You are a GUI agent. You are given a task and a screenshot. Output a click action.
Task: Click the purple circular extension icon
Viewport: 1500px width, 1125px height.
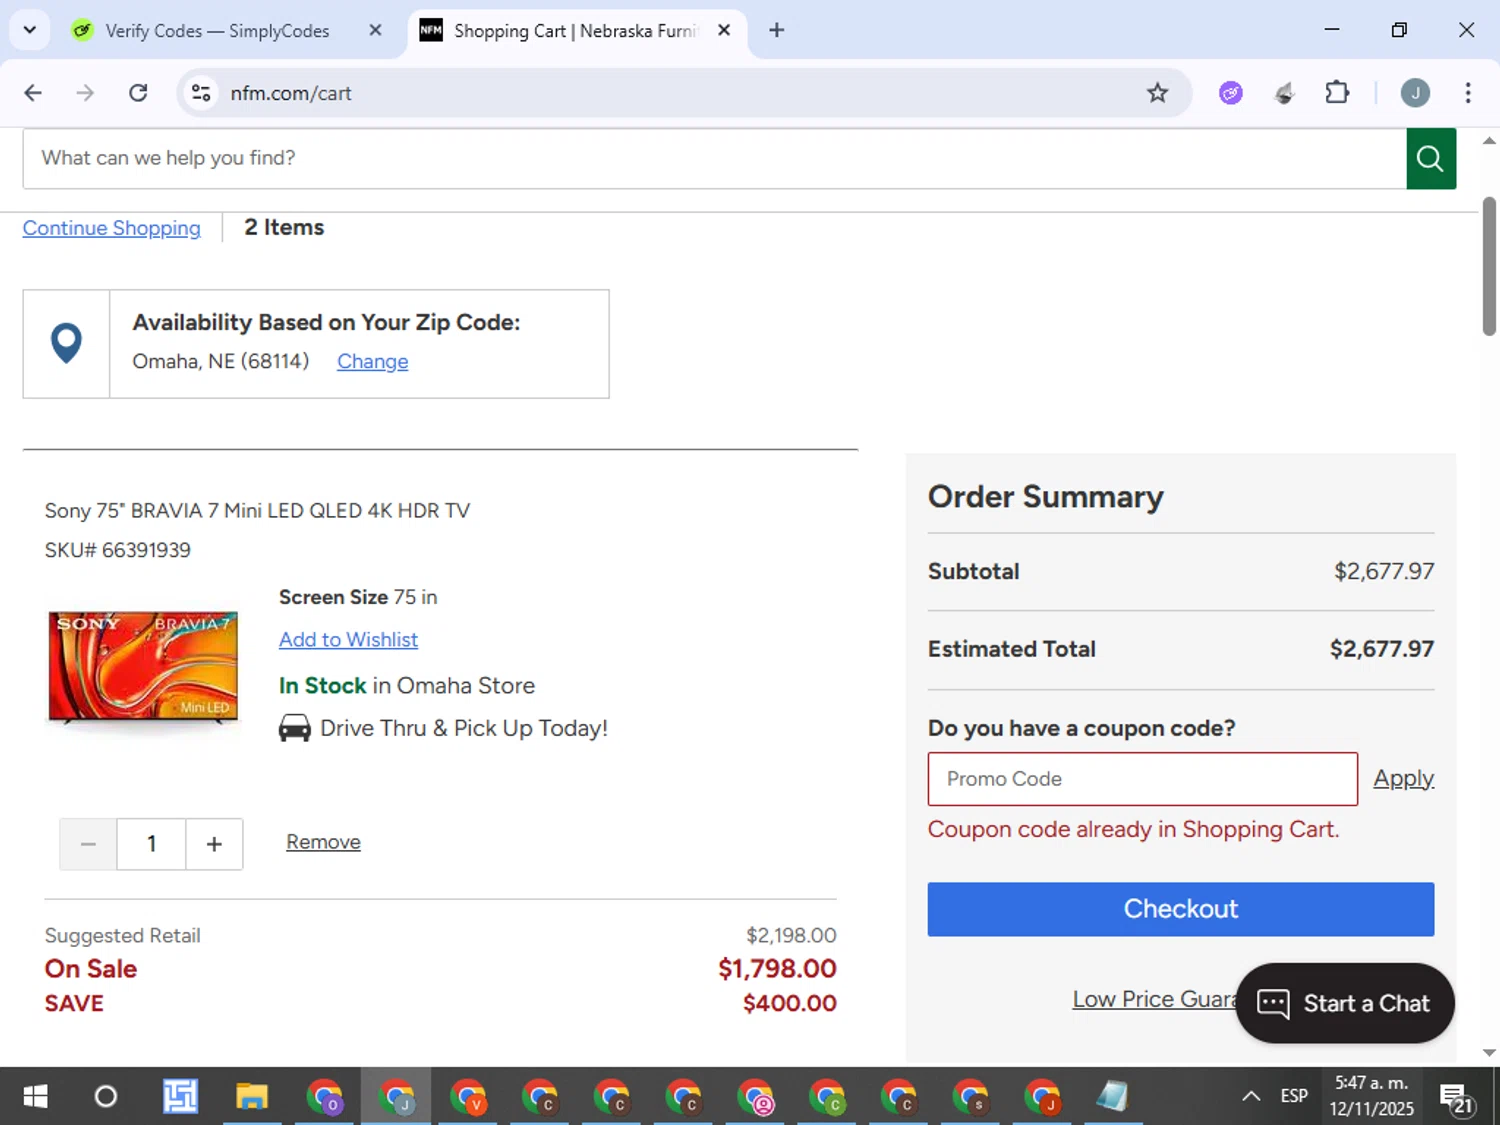point(1231,93)
